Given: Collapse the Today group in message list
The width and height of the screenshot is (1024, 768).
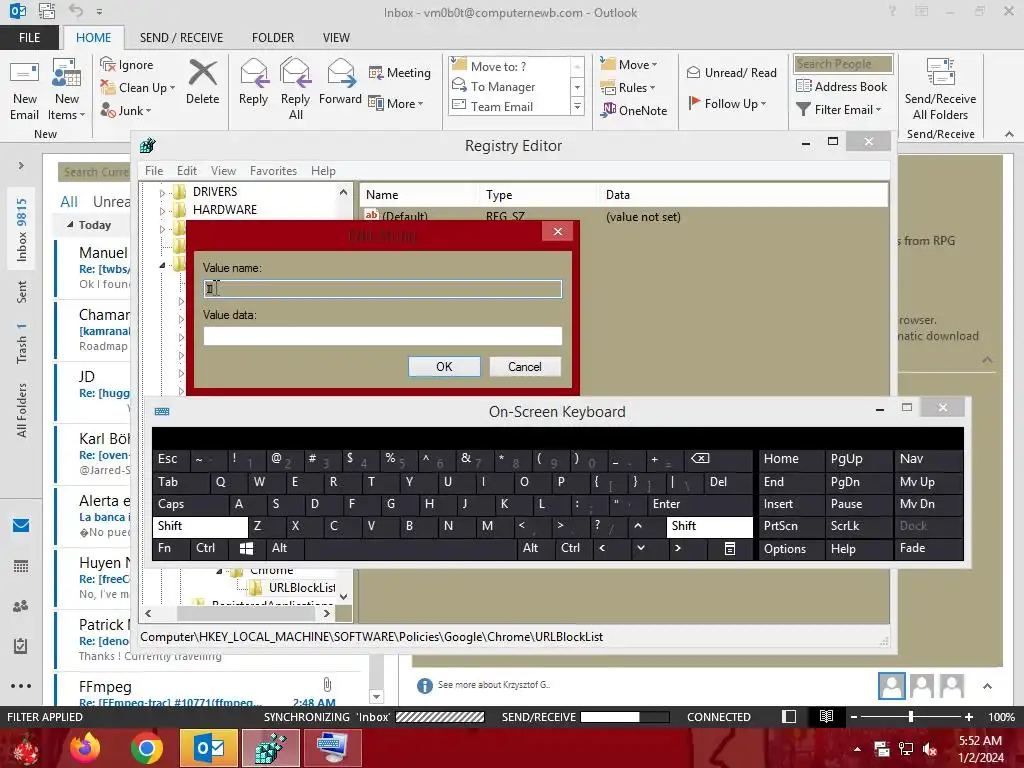Looking at the screenshot, I should [70, 225].
